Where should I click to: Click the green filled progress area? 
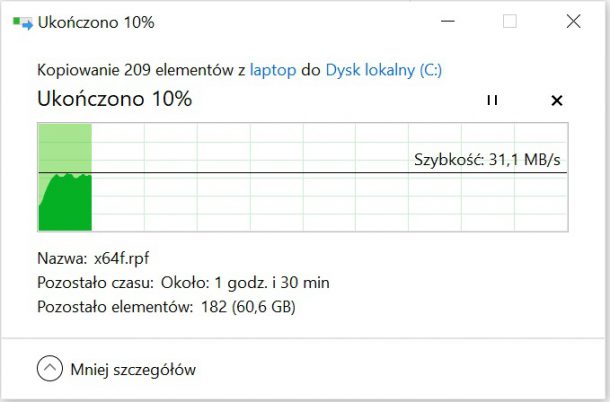[x=65, y=202]
